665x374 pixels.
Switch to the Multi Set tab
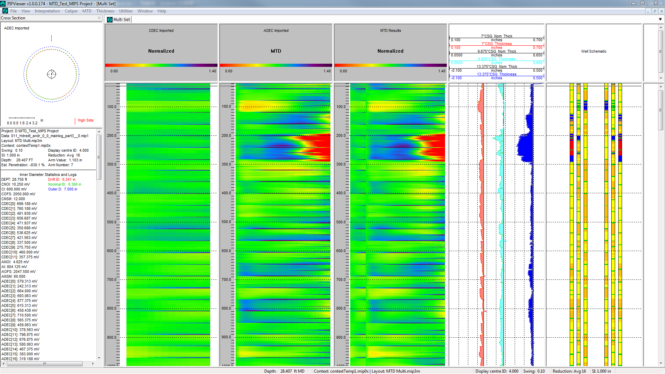coord(119,20)
